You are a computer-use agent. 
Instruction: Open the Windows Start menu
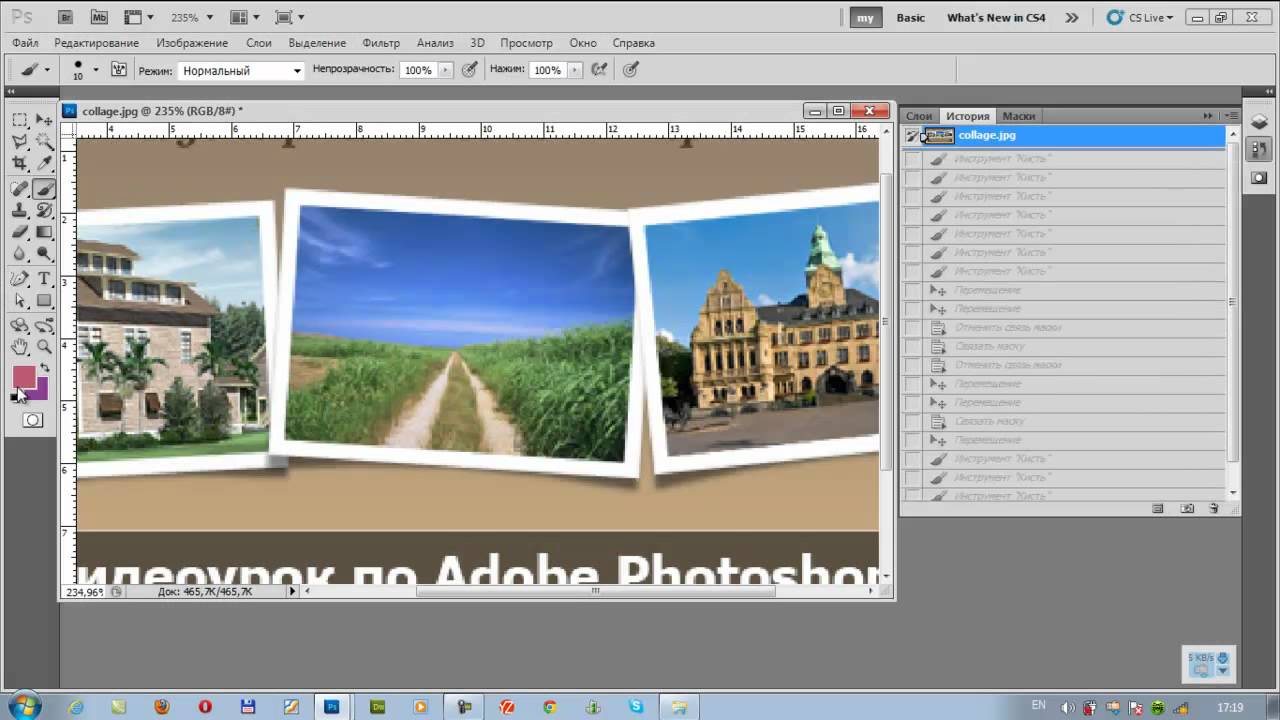(24, 706)
